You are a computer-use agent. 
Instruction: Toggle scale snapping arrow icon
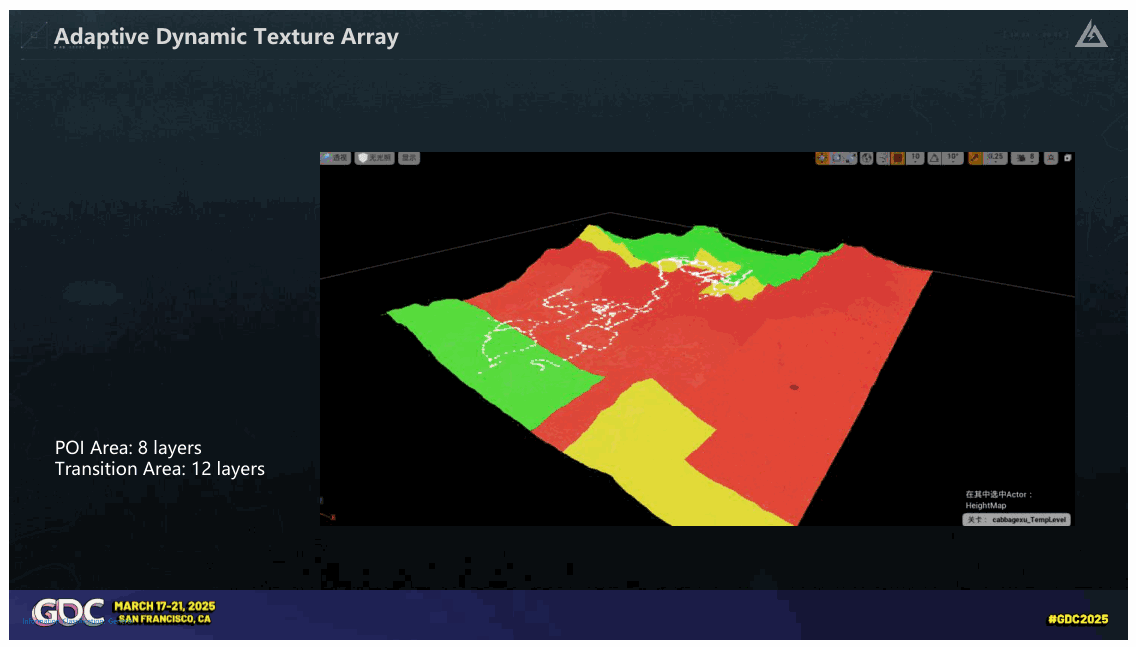click(x=975, y=158)
